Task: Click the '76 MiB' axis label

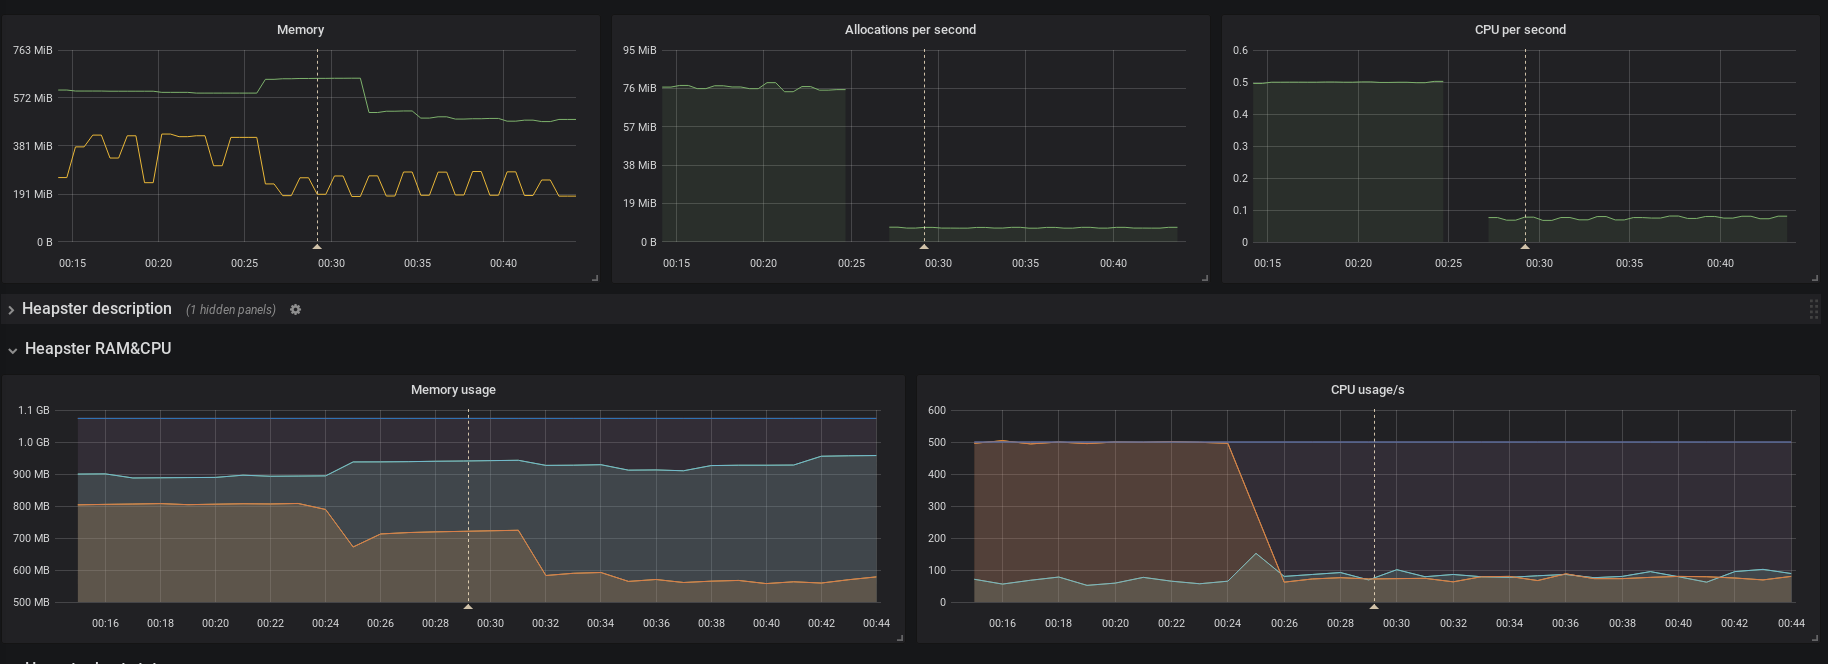Action: (640, 88)
